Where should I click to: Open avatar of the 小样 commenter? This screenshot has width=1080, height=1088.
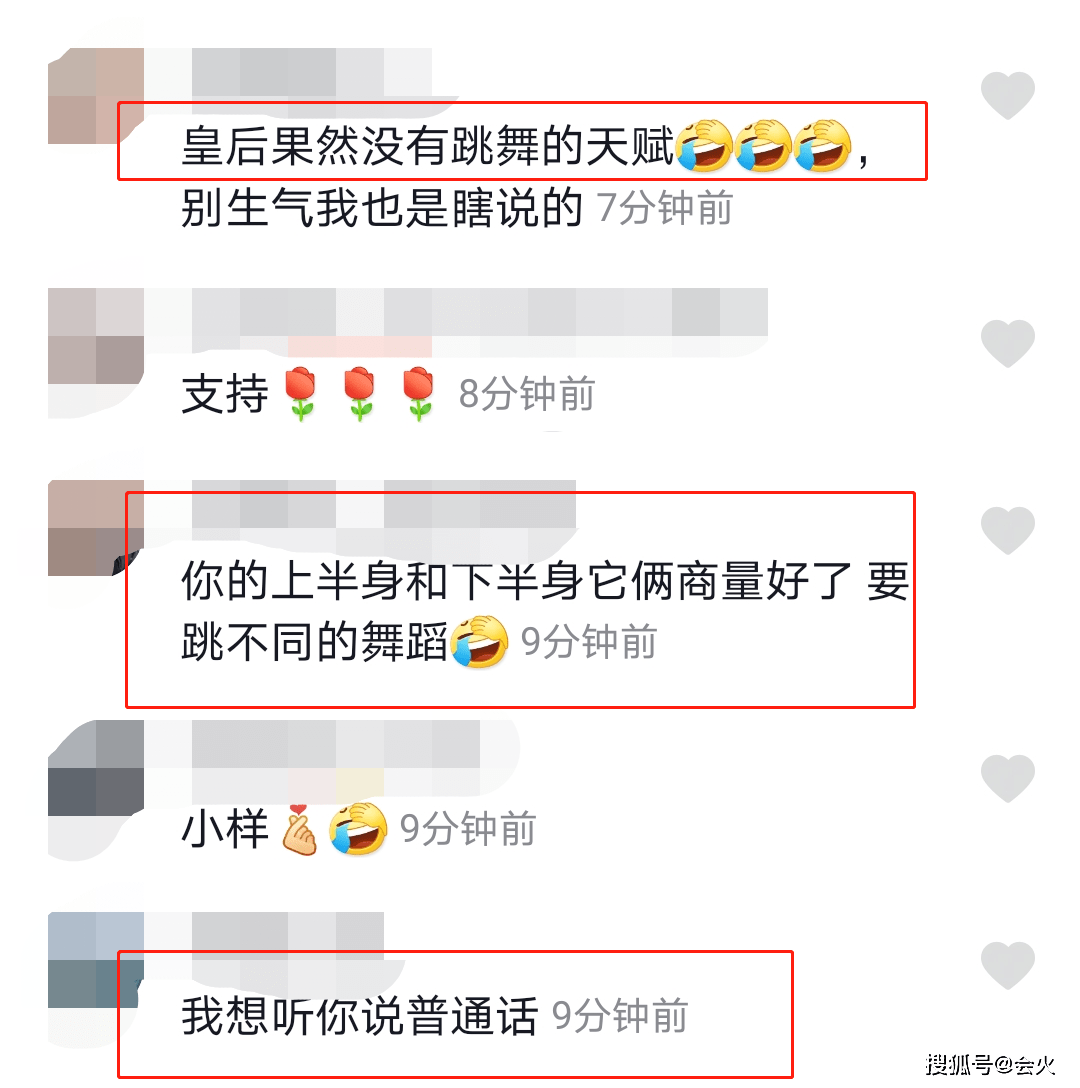point(96,767)
